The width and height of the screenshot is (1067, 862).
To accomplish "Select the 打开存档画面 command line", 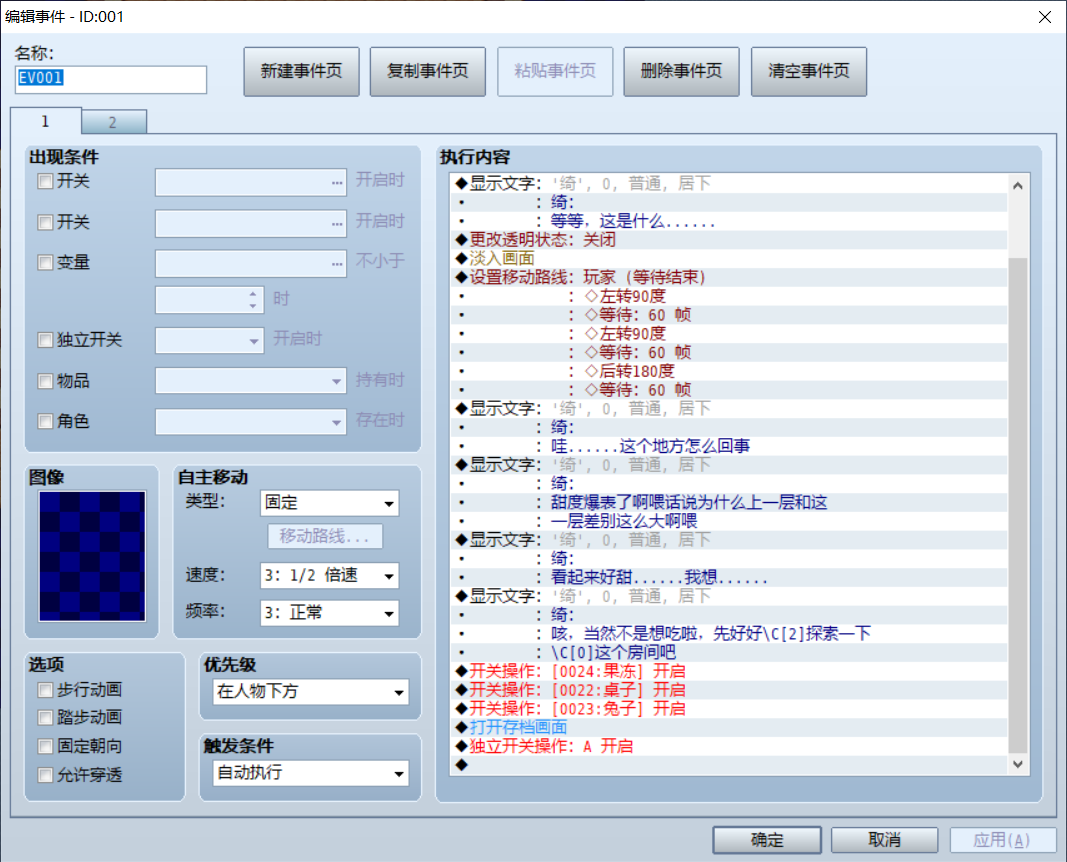I will pos(729,727).
